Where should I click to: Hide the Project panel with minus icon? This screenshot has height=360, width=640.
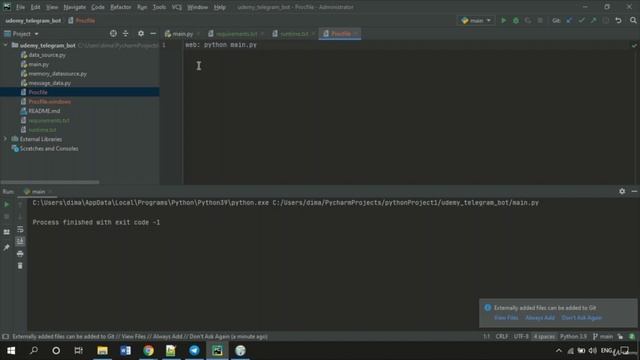click(x=153, y=33)
